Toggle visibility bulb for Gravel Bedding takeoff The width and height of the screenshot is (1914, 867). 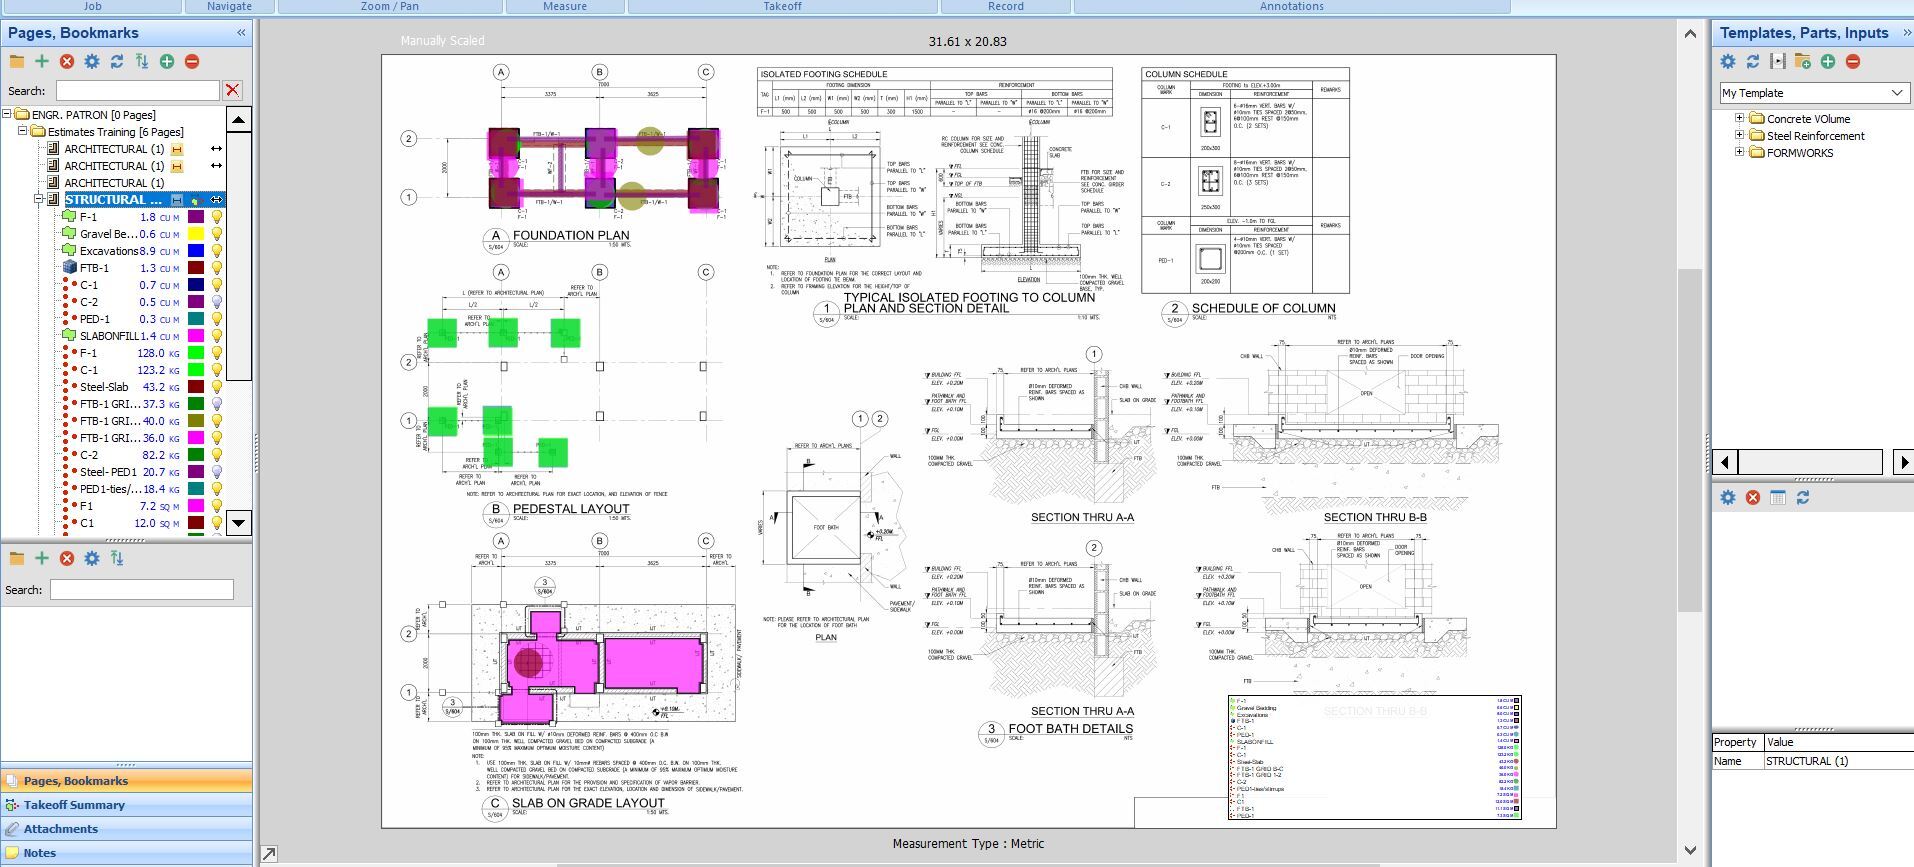click(216, 234)
